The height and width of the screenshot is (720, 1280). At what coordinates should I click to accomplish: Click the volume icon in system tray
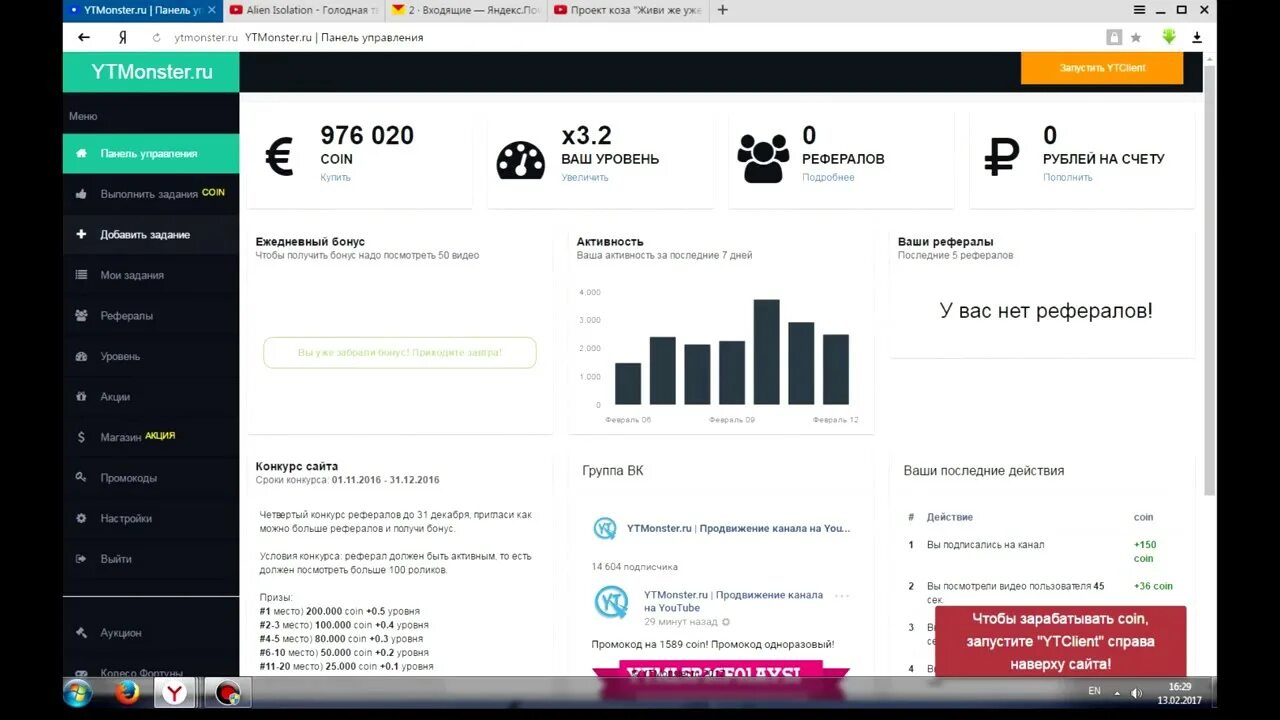pyautogui.click(x=1137, y=692)
